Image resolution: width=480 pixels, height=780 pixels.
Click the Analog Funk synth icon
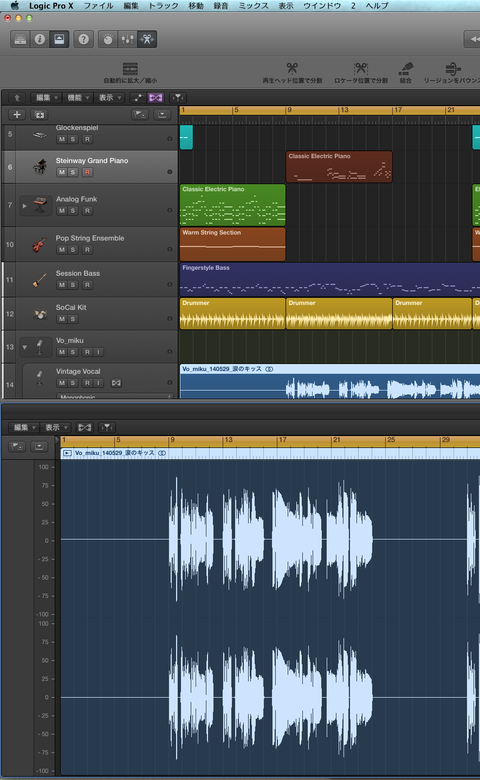40,205
